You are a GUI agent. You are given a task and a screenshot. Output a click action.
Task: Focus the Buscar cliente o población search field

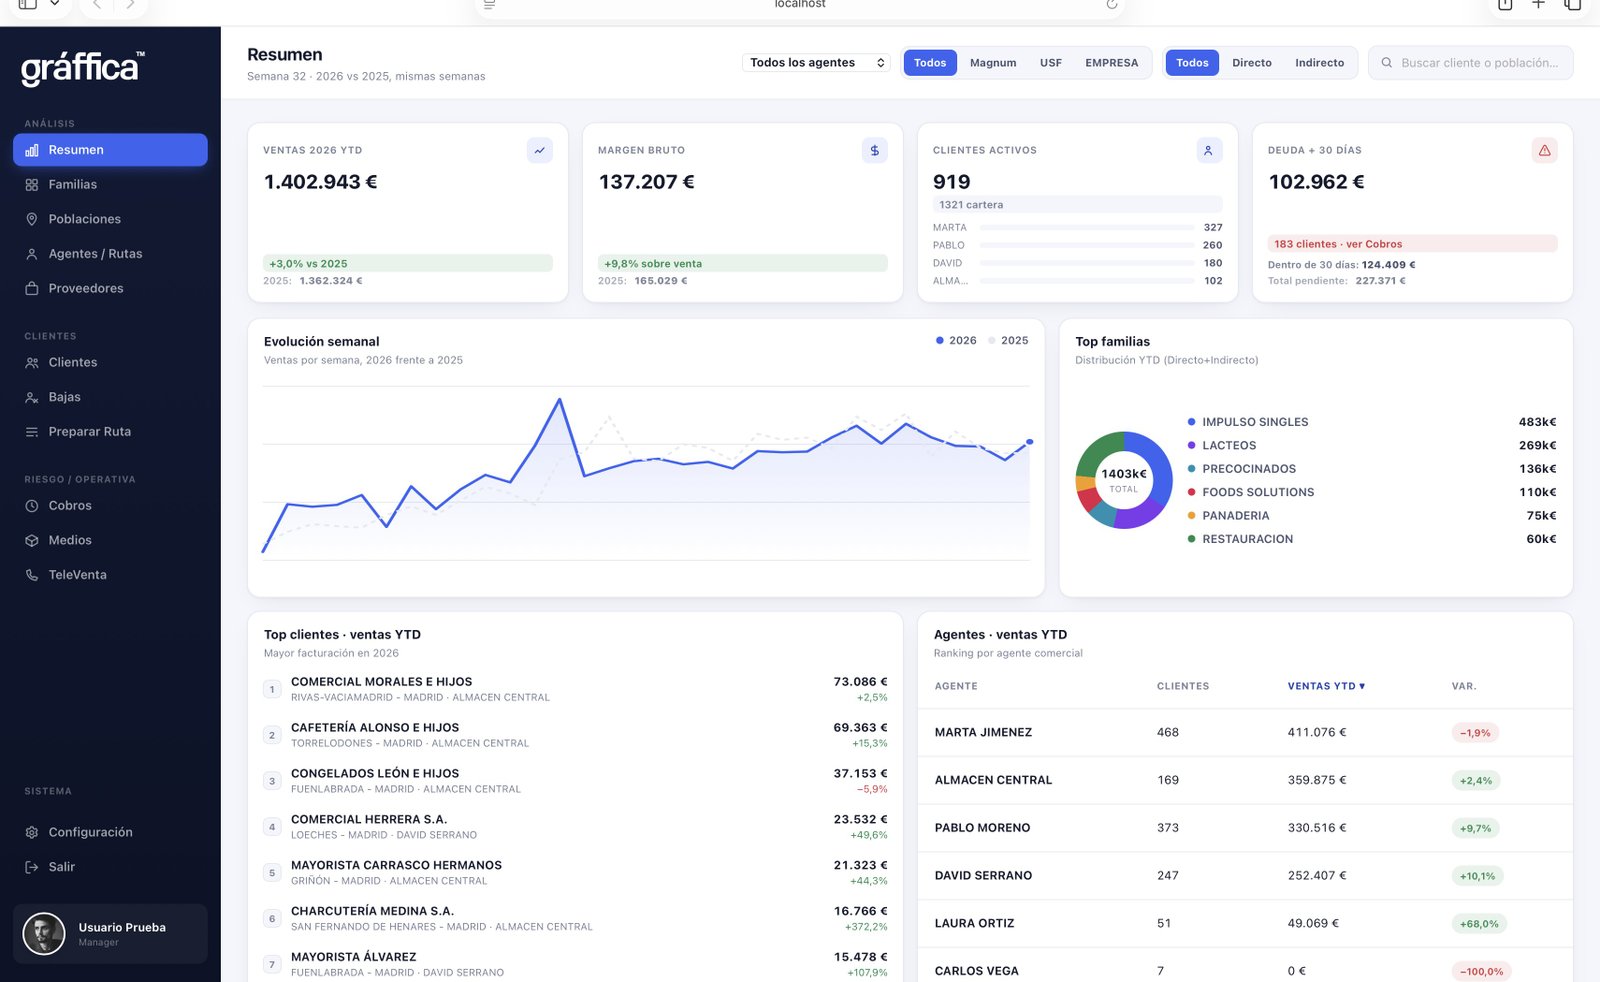coord(1471,63)
